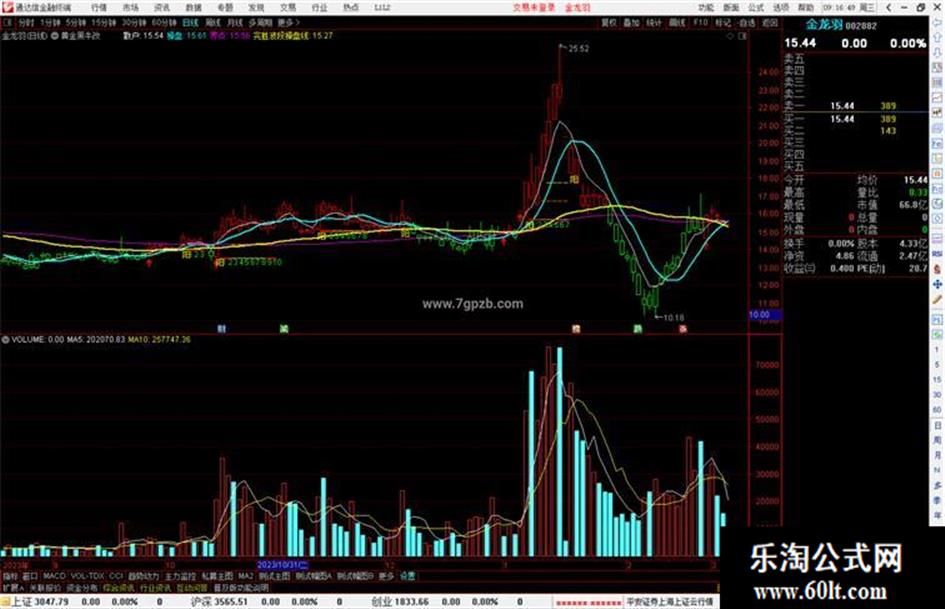945x609 pixels.
Task: Open the 综合资讯 tab
Action: pos(119,587)
